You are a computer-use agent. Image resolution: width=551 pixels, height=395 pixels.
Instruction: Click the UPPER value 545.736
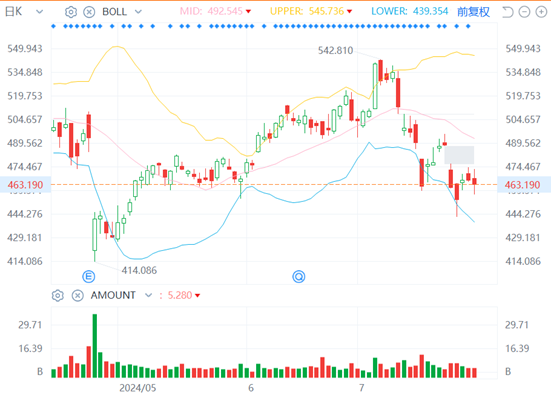(x=326, y=11)
